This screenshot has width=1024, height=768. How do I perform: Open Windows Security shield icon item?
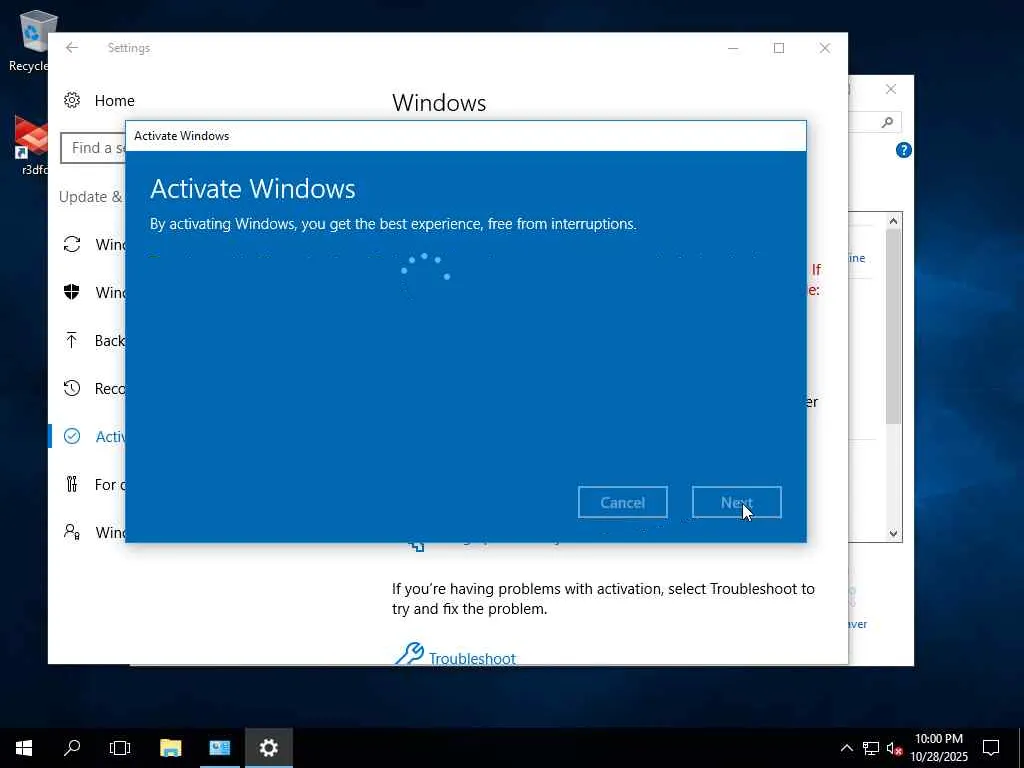point(72,292)
